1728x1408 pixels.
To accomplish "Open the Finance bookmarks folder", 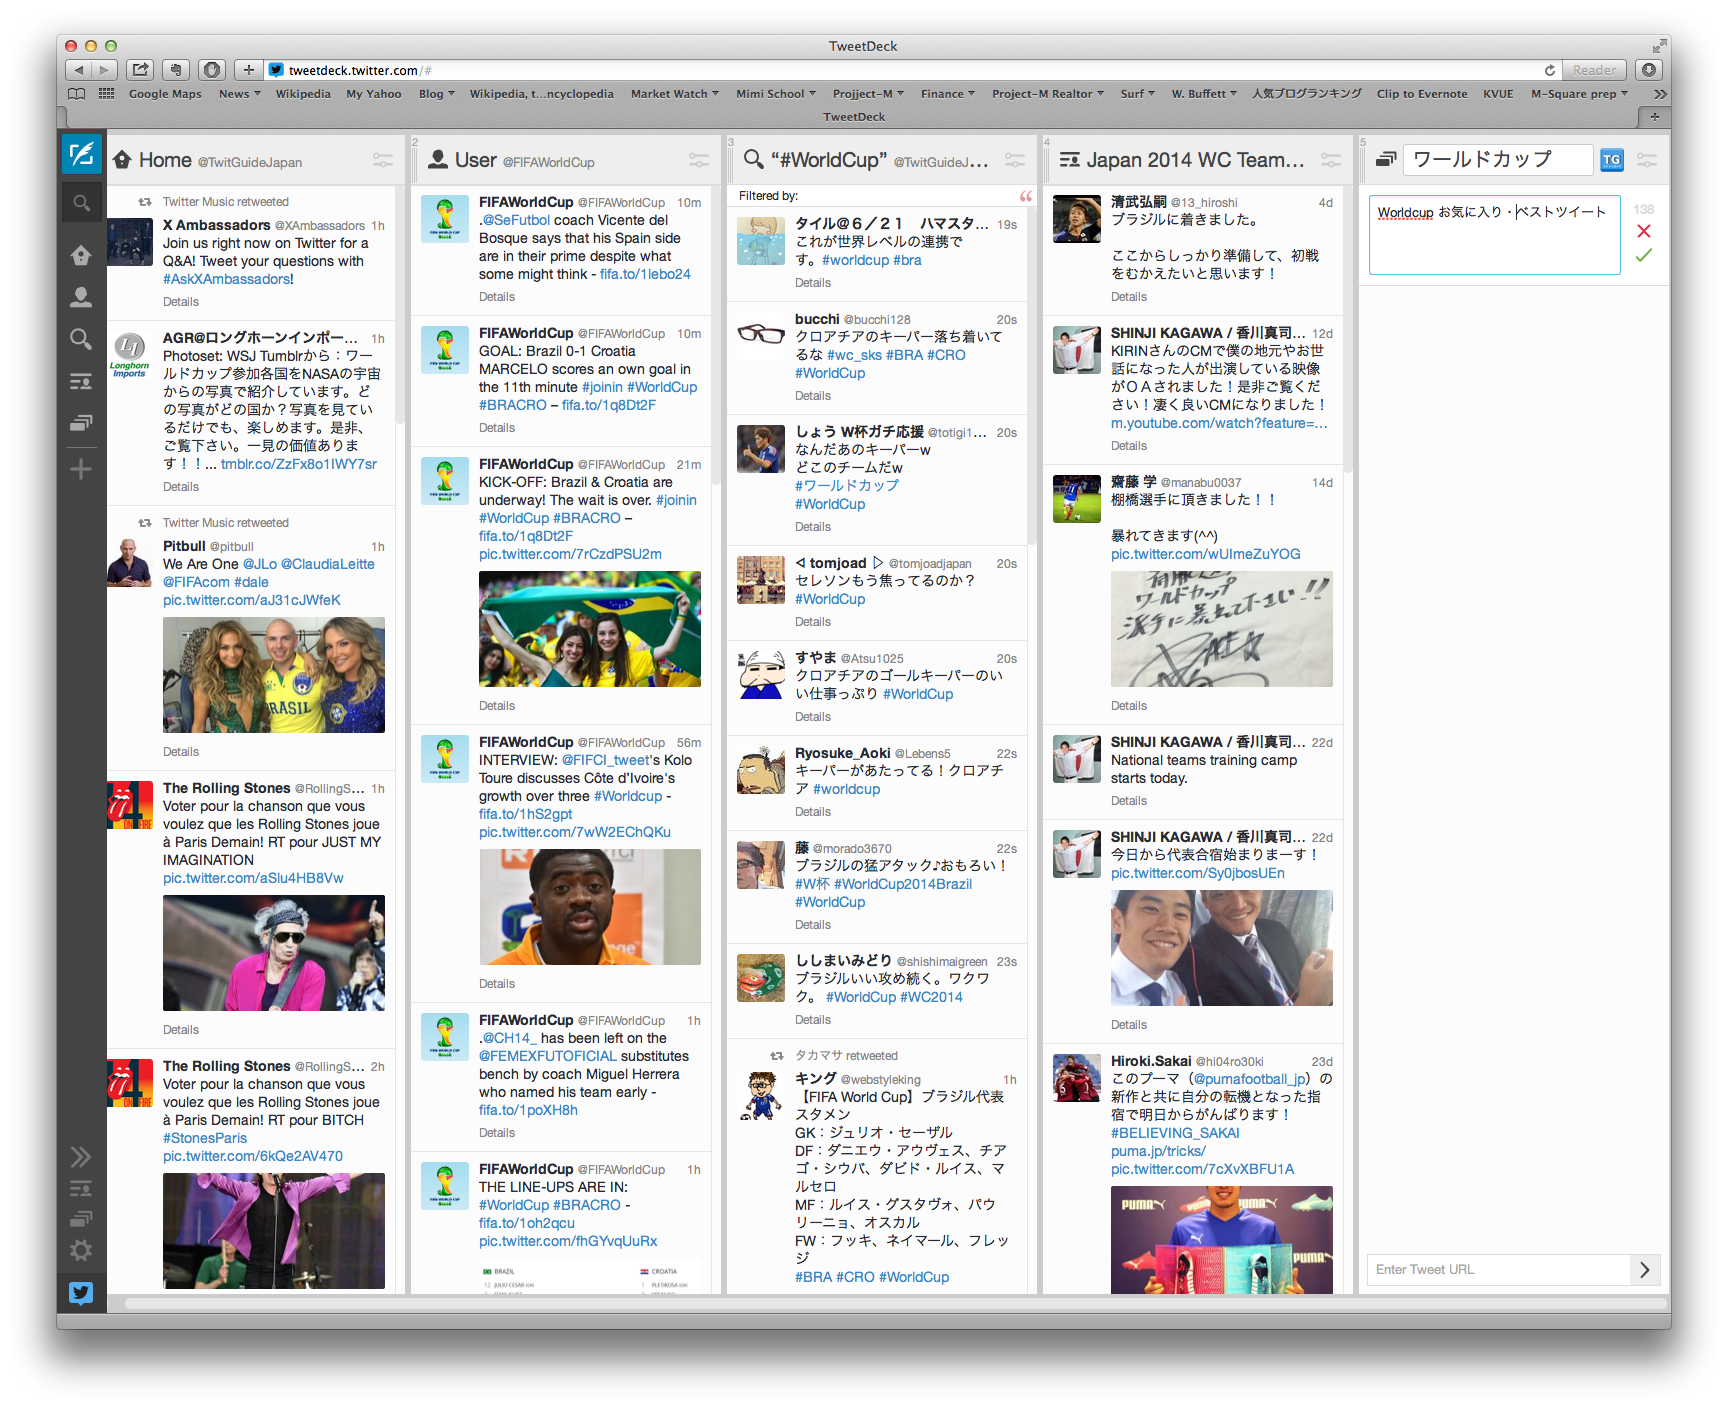I will coord(947,94).
